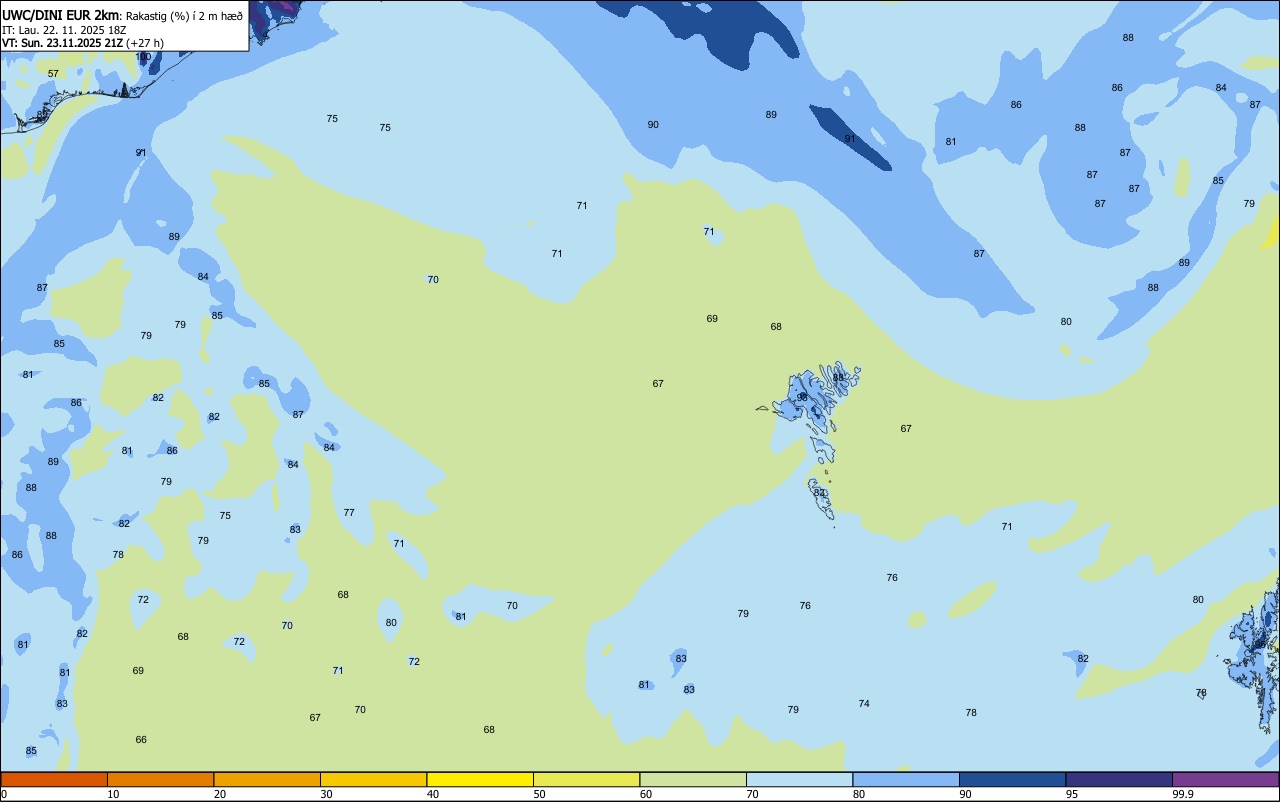
Task: Click the Rakastig (%) í 2 m hæð label
Action: pyautogui.click(x=184, y=16)
